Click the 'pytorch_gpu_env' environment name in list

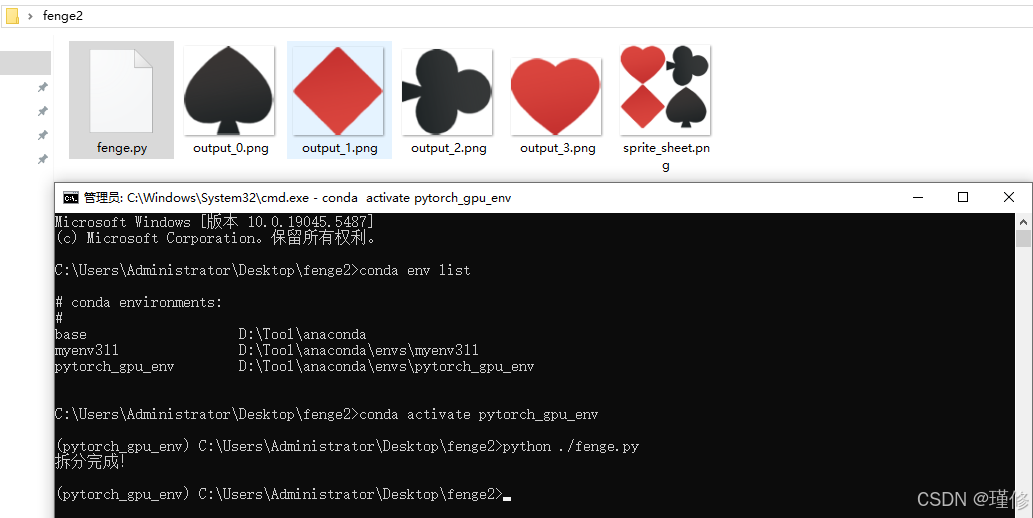(115, 366)
